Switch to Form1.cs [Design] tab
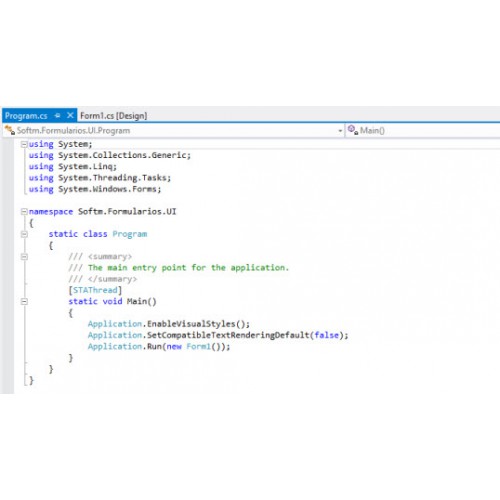 pos(113,116)
